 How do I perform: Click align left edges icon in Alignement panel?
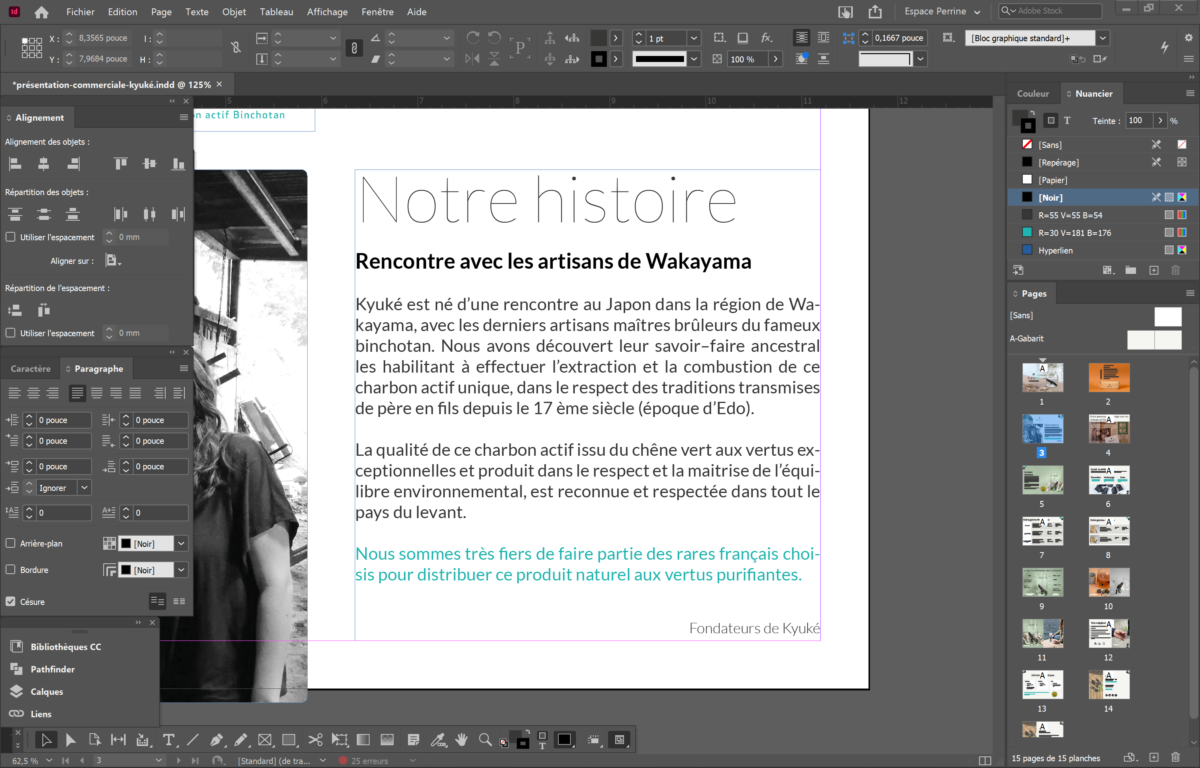15,163
